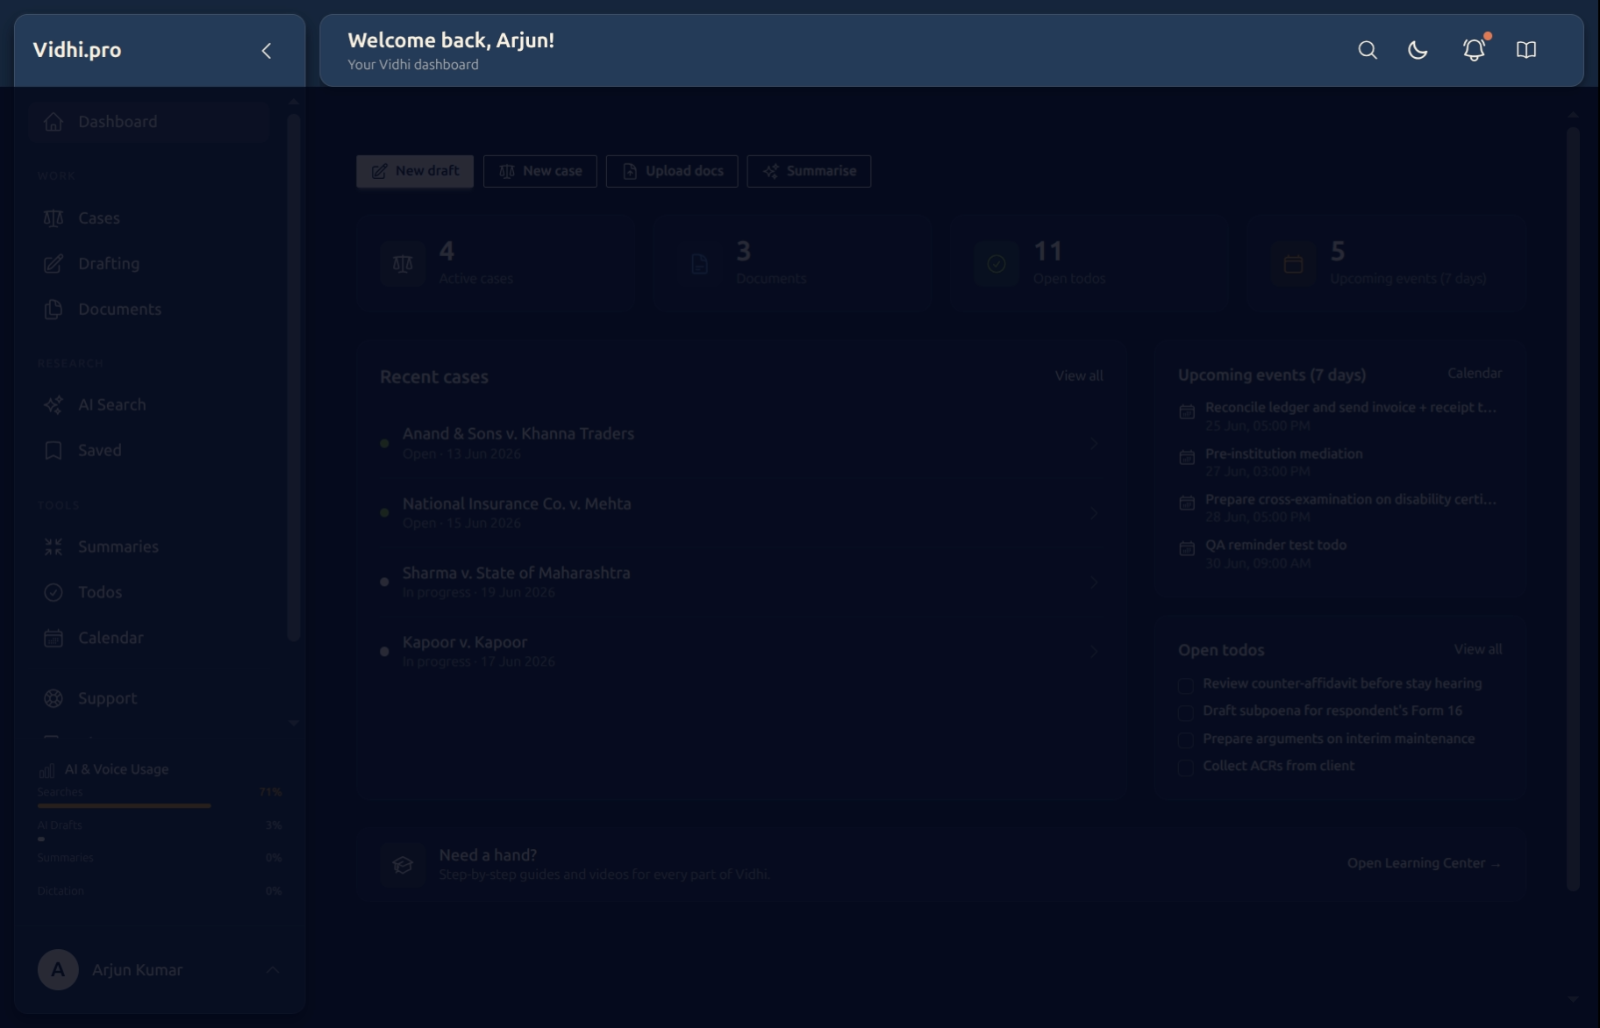This screenshot has height=1028, width=1600.
Task: Click the Documents stat card icon
Action: click(x=699, y=264)
